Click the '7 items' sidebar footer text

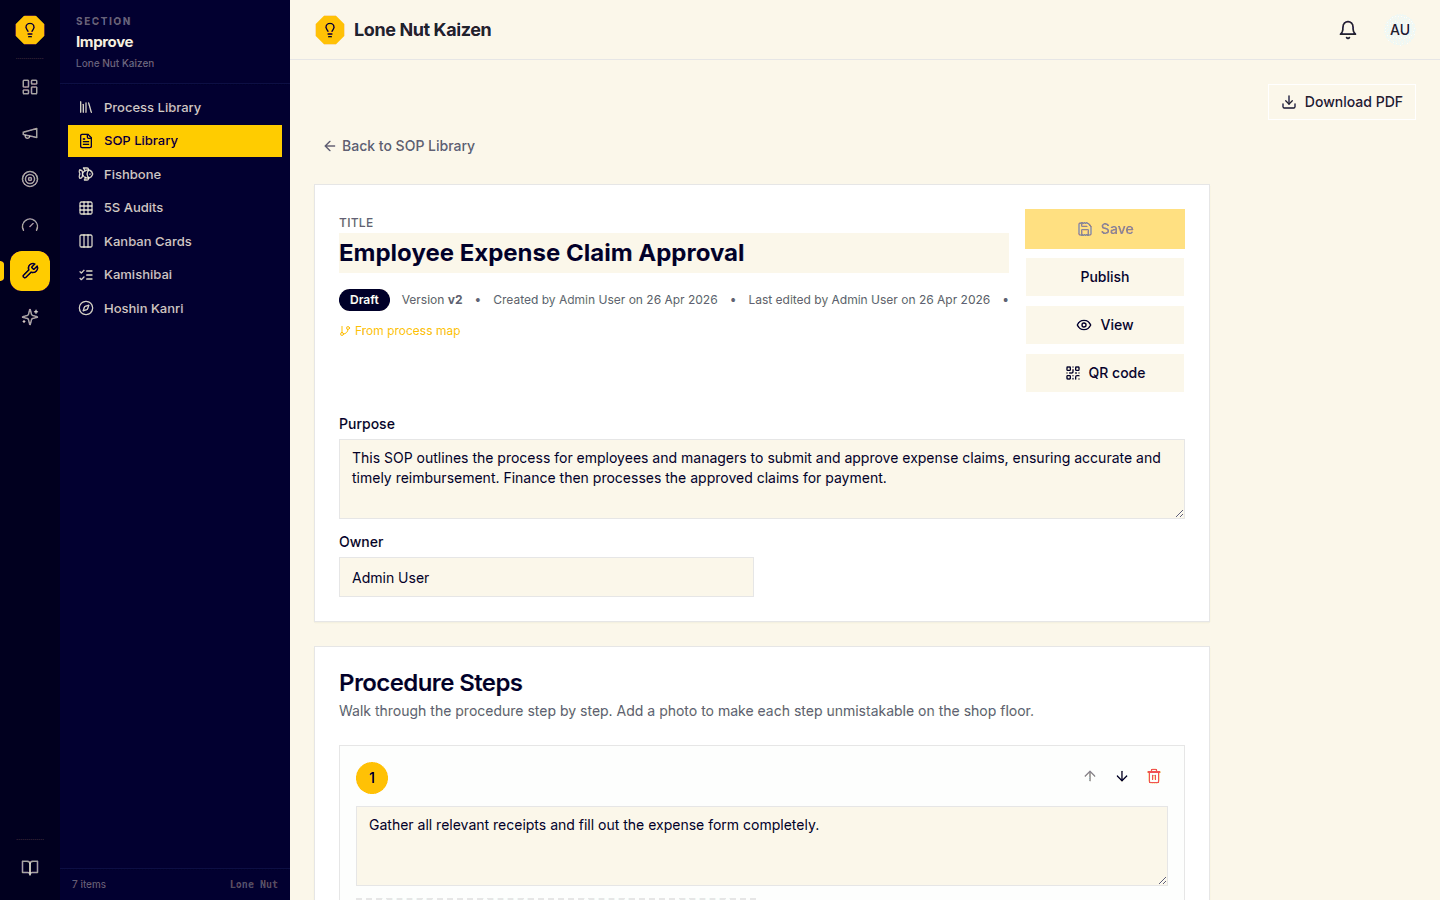click(89, 884)
